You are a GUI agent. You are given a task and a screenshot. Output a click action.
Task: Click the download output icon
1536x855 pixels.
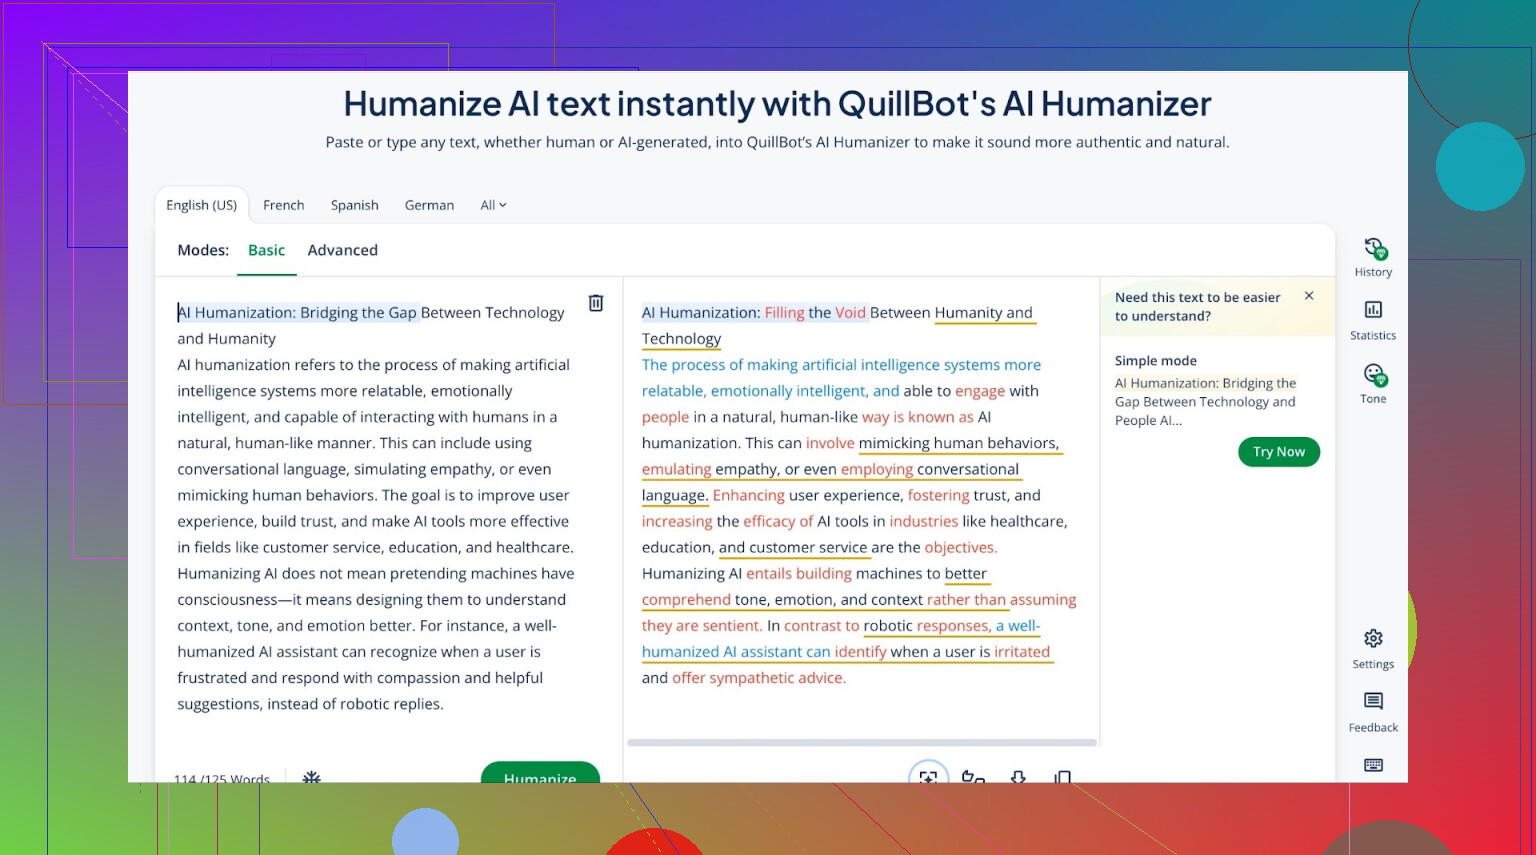[1018, 776]
